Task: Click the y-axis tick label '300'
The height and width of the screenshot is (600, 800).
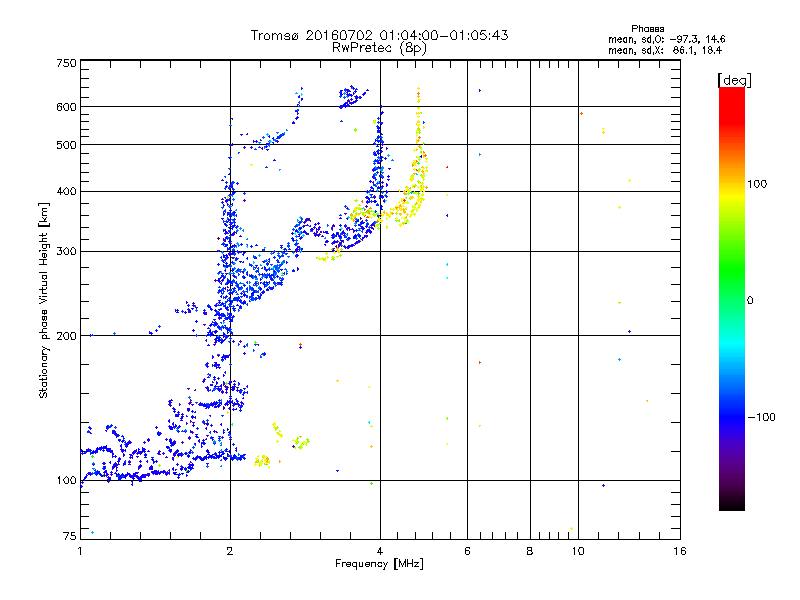Action: pyautogui.click(x=66, y=252)
